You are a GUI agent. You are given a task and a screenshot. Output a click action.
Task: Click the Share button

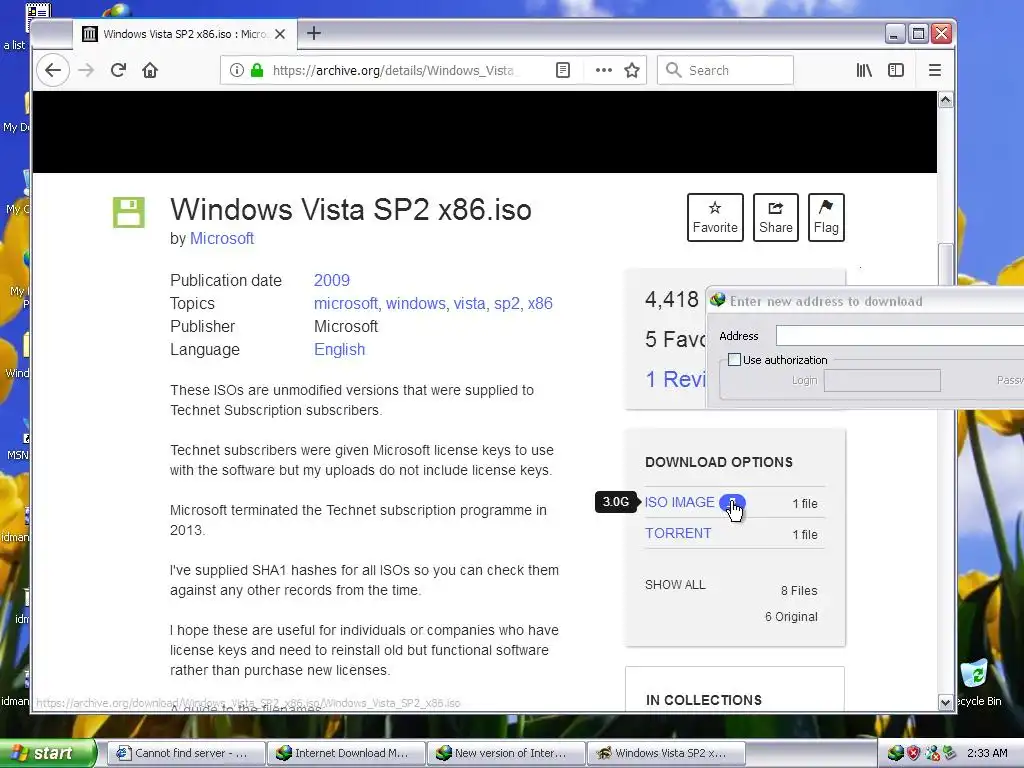776,217
